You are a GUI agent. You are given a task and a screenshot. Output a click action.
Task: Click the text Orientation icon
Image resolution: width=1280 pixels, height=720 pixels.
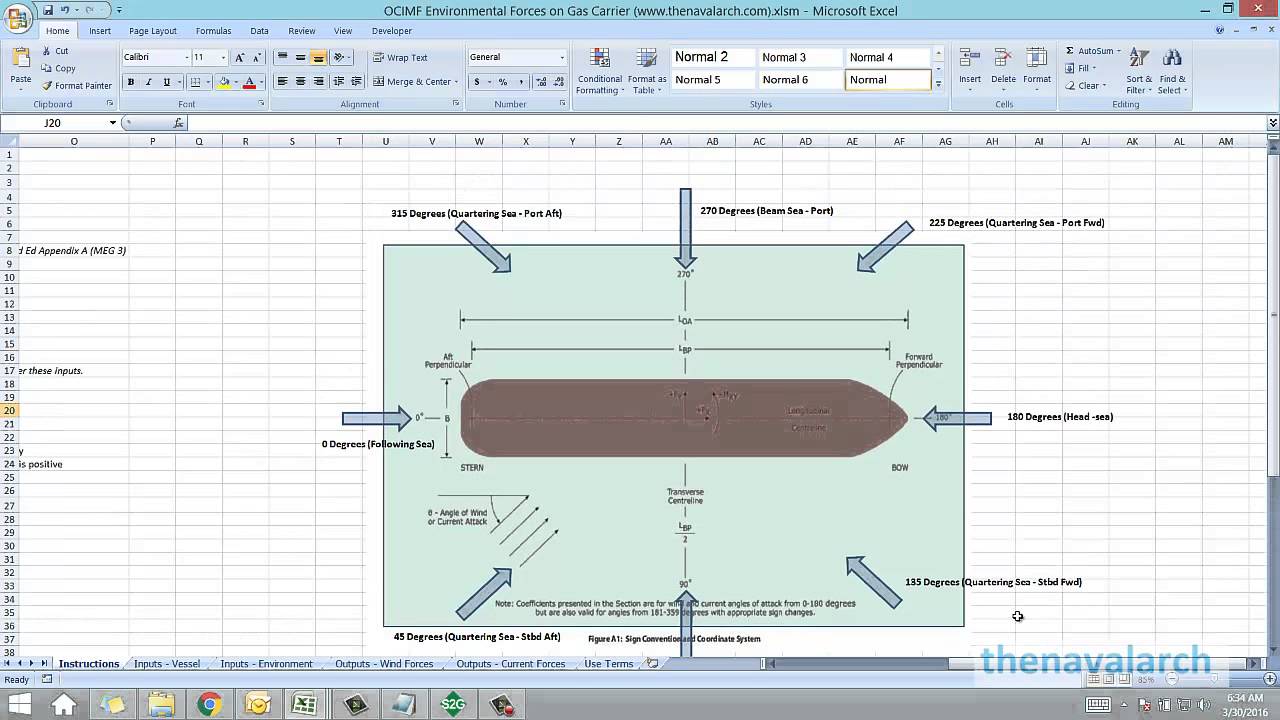pos(340,57)
